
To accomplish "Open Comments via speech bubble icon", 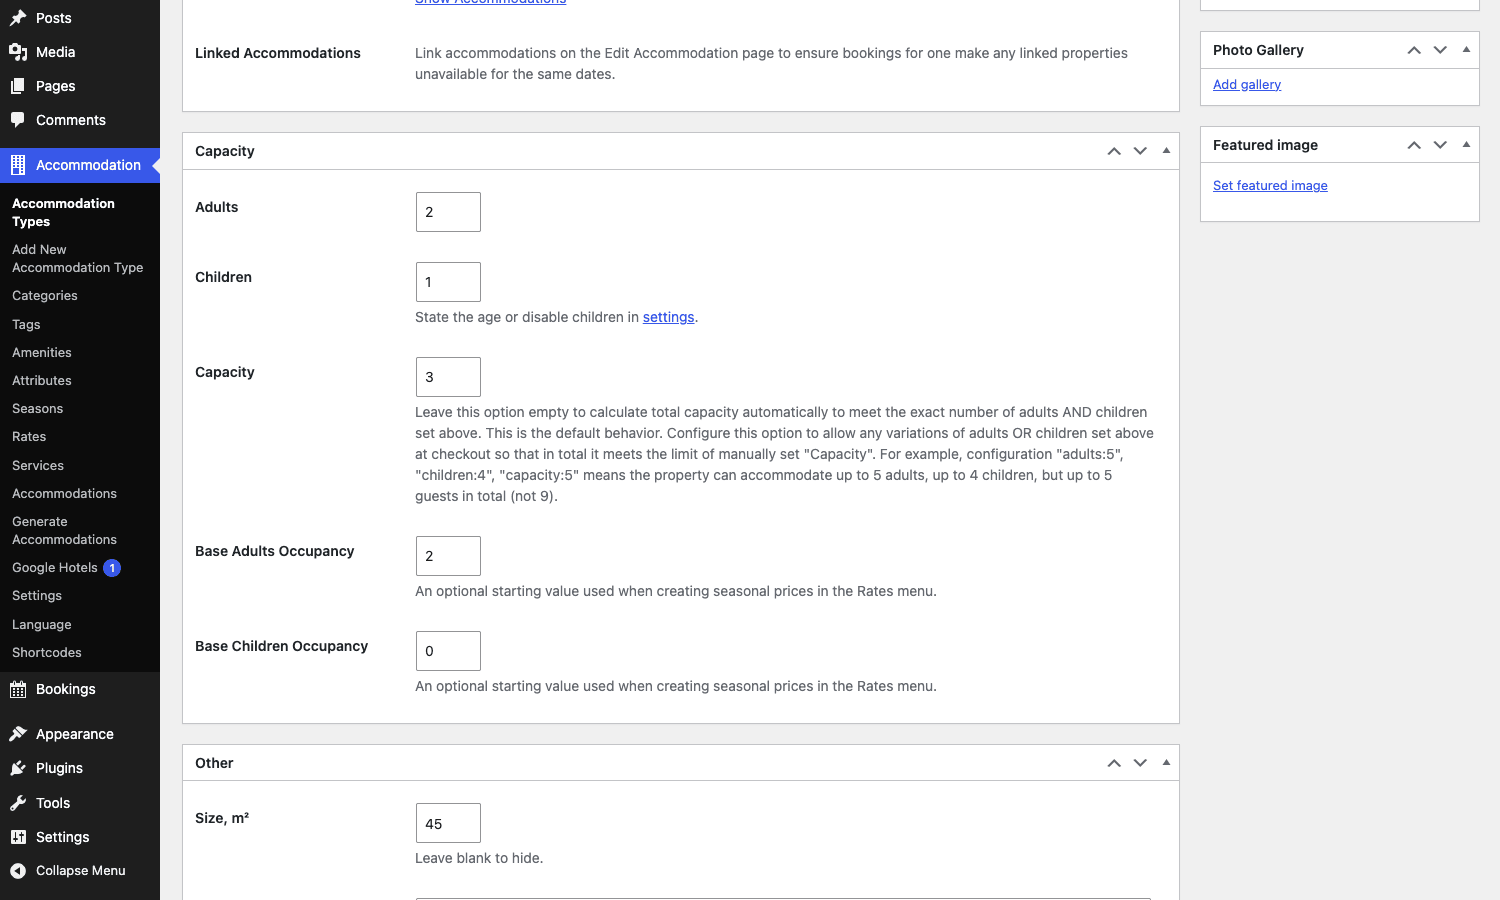I will pyautogui.click(x=18, y=120).
